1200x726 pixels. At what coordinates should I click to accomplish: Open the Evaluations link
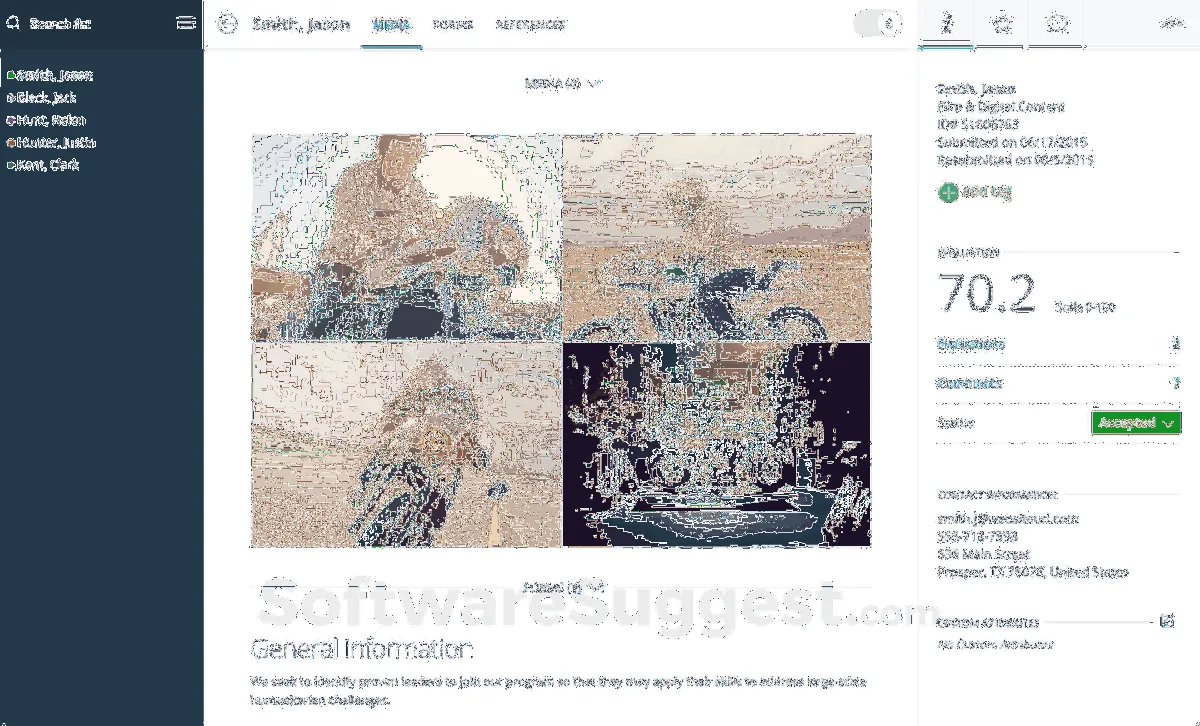click(x=971, y=344)
